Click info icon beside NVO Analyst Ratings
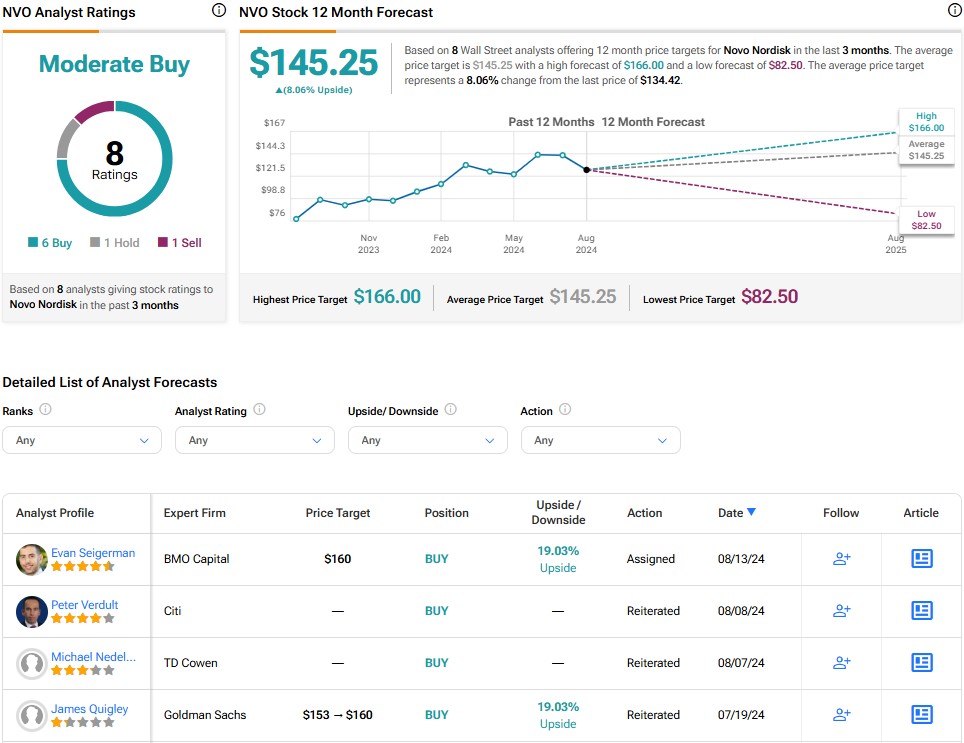Image resolution: width=964 pixels, height=743 pixels. click(219, 11)
